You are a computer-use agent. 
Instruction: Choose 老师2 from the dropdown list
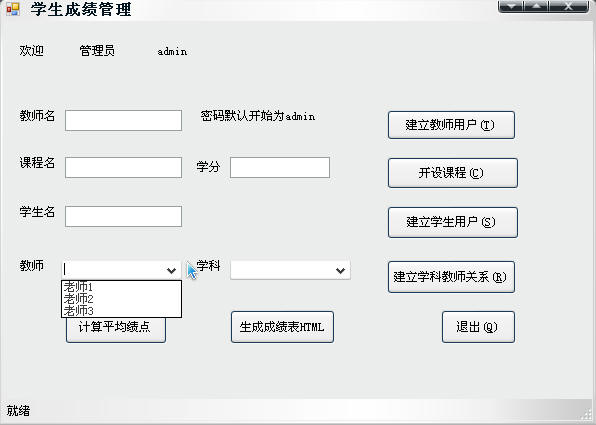point(121,299)
